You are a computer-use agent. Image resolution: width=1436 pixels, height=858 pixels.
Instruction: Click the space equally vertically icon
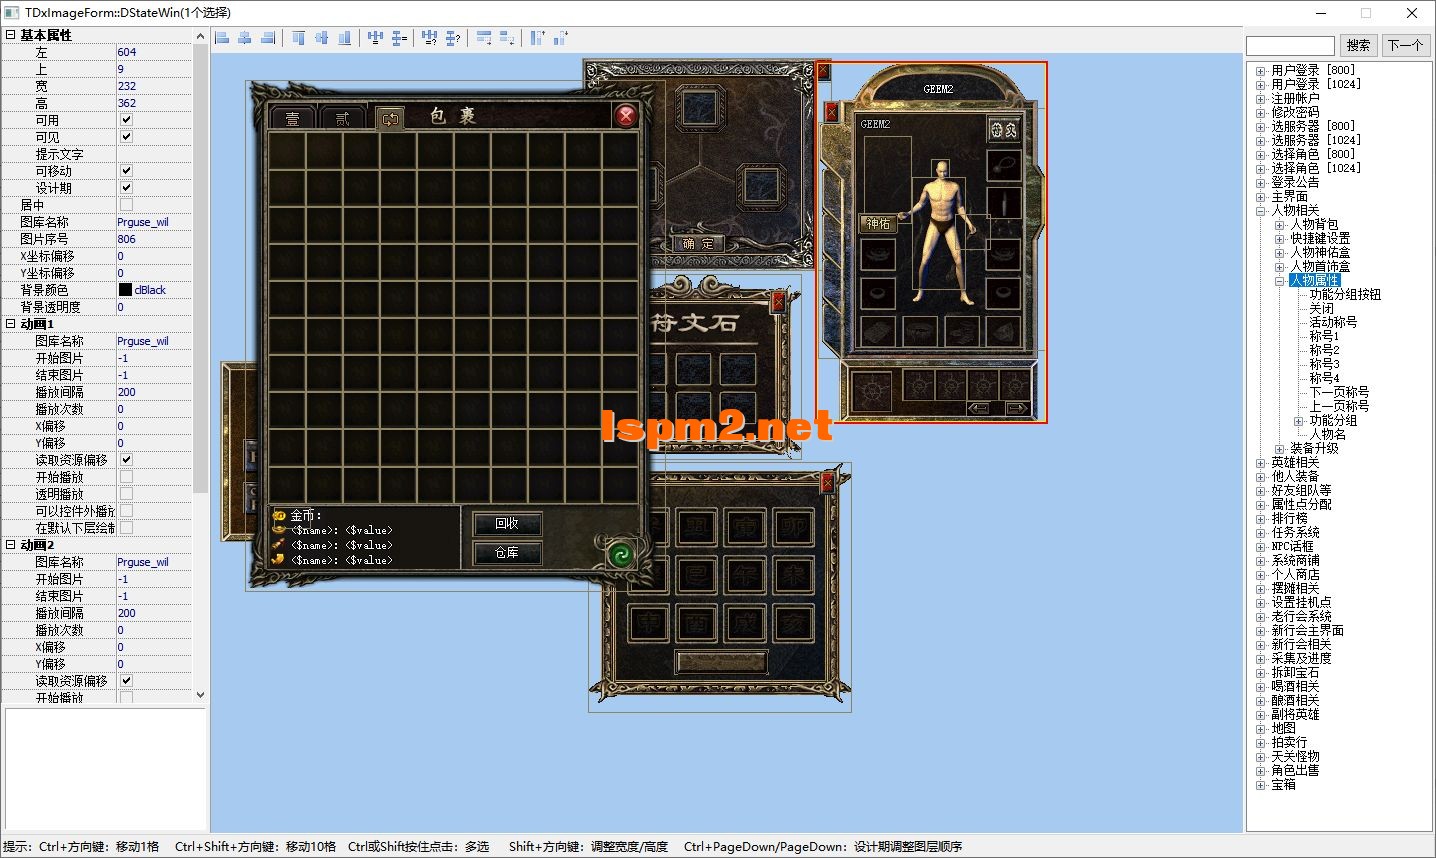398,38
